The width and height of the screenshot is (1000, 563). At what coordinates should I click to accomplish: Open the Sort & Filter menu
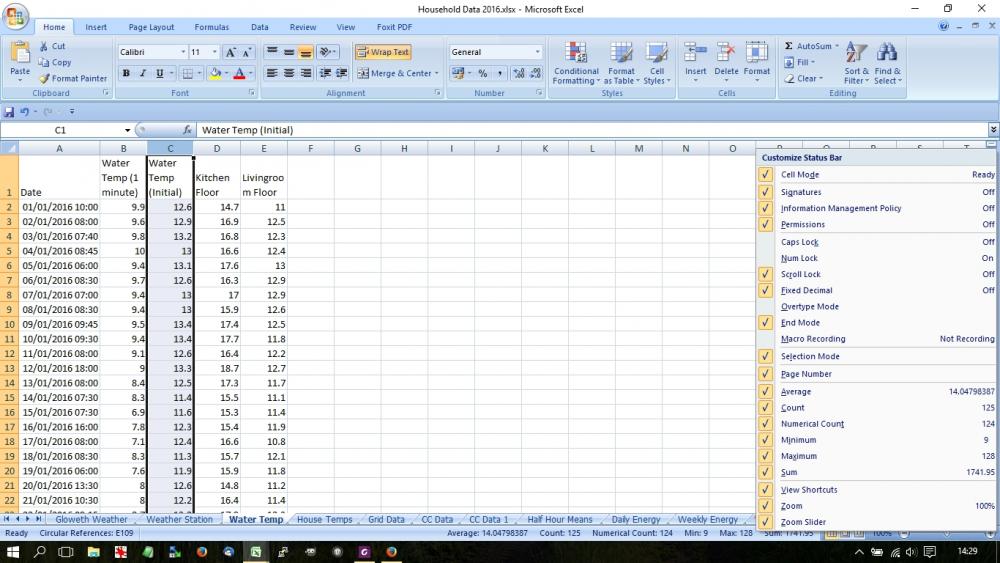(x=857, y=63)
